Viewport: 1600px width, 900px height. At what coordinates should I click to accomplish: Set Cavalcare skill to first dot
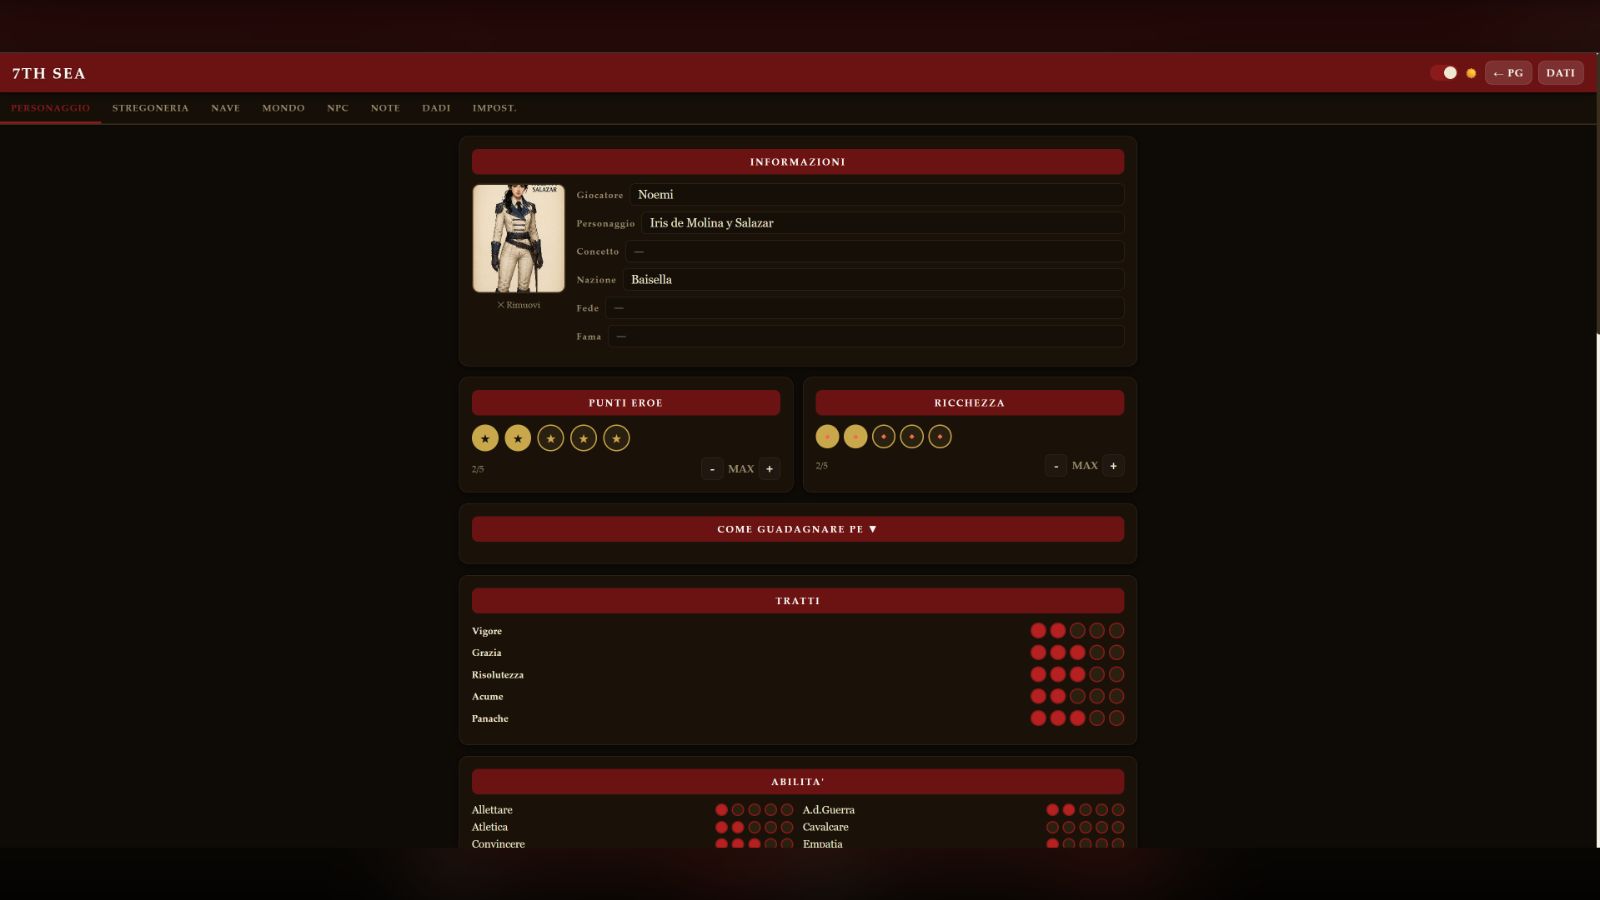pos(1052,827)
